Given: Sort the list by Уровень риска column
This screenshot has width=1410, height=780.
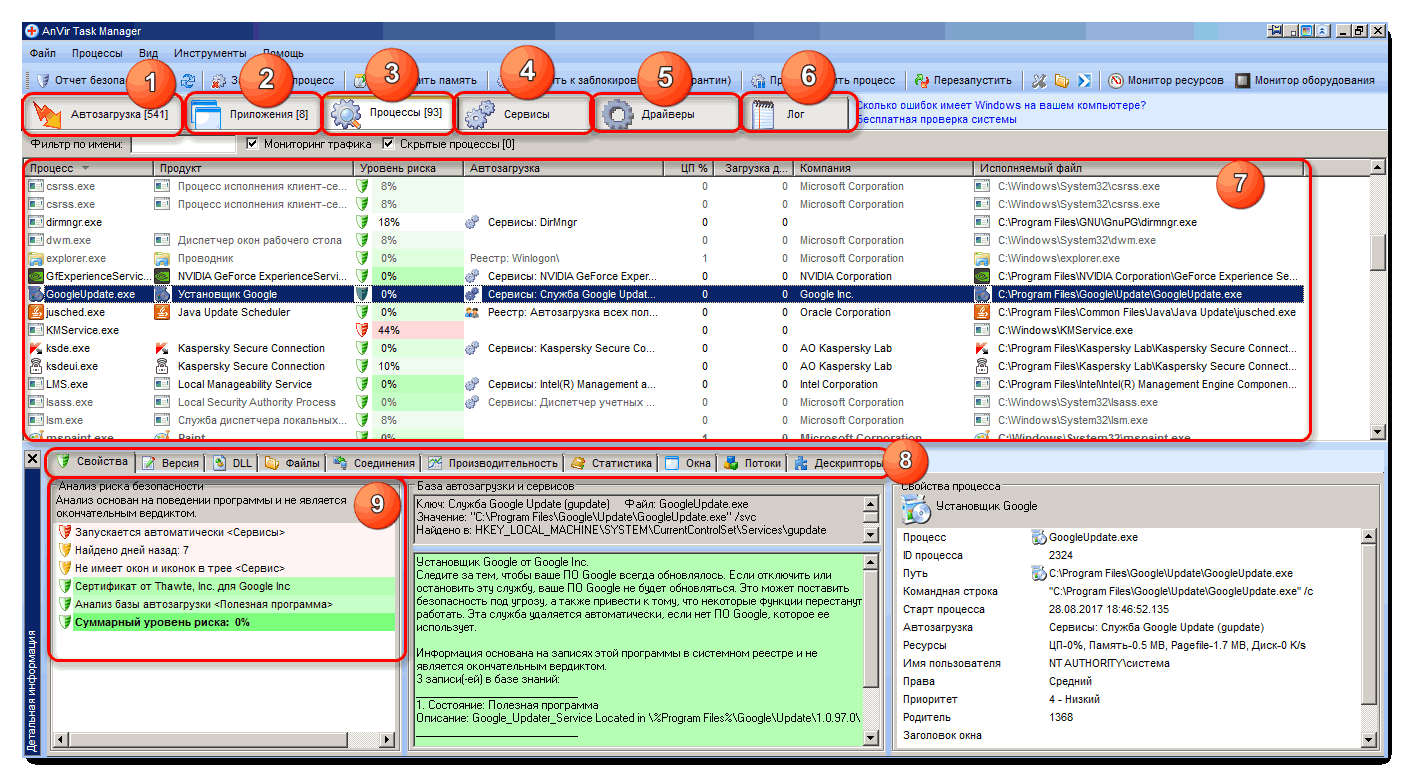Looking at the screenshot, I should 397,168.
